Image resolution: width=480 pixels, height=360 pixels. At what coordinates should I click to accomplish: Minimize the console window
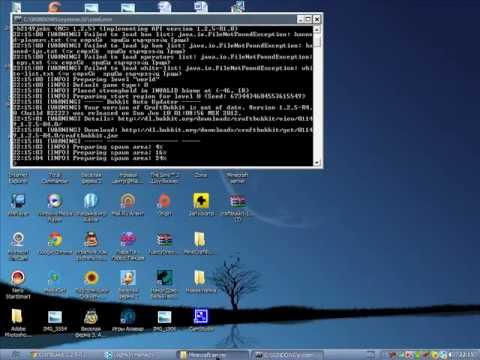(x=301, y=19)
